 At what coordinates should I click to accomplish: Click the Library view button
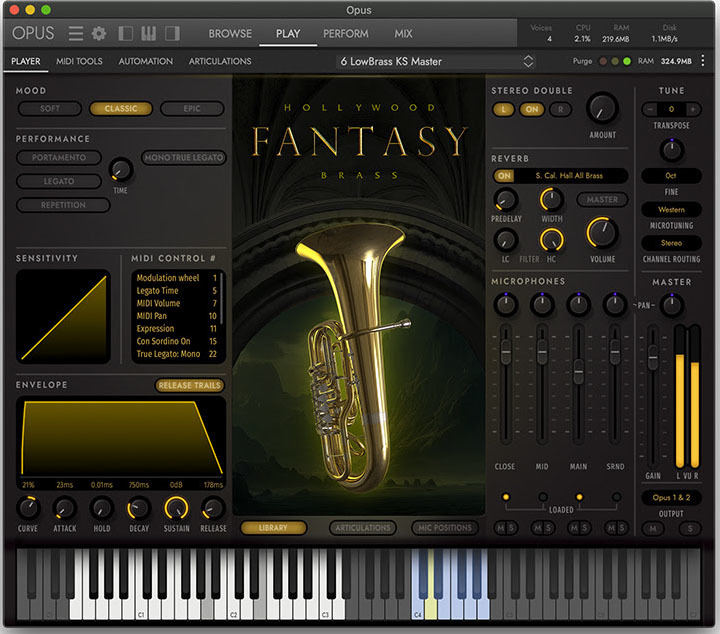click(273, 528)
